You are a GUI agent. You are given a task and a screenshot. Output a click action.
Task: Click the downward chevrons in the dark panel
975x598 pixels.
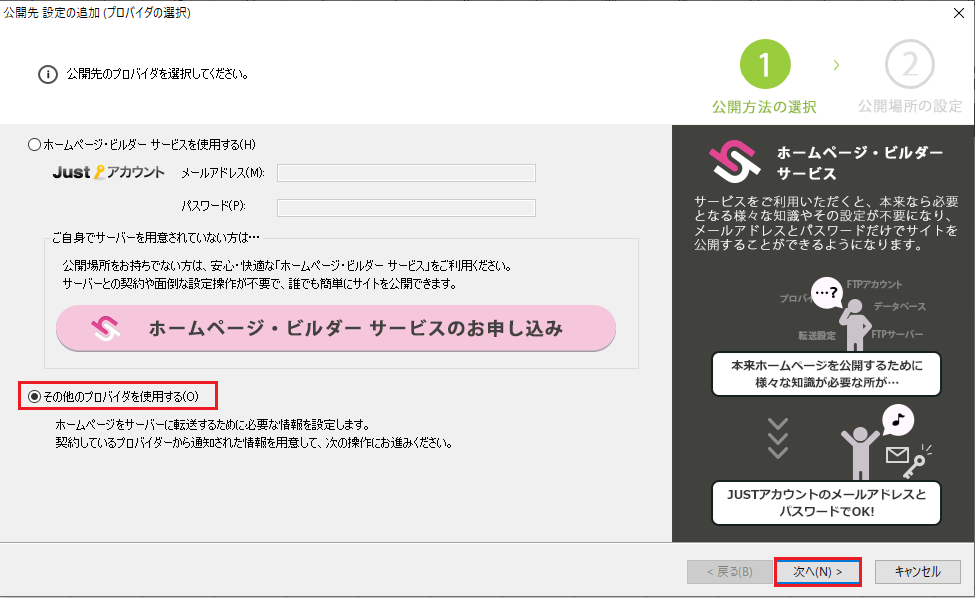coord(778,439)
